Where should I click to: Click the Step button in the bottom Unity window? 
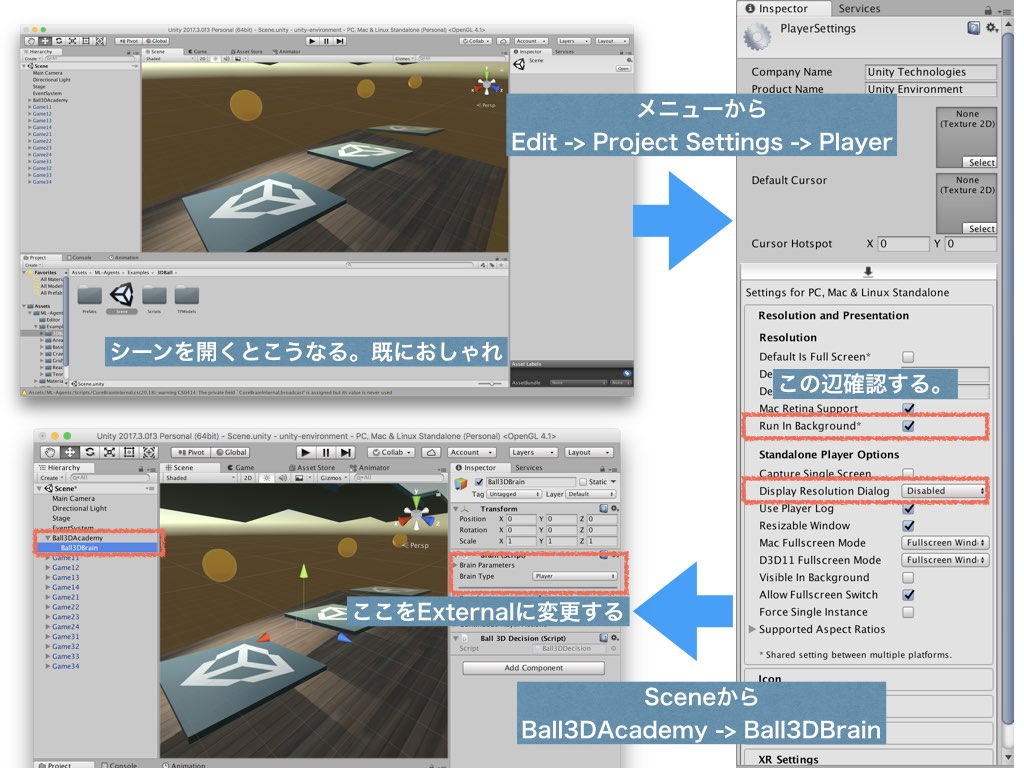coord(345,452)
